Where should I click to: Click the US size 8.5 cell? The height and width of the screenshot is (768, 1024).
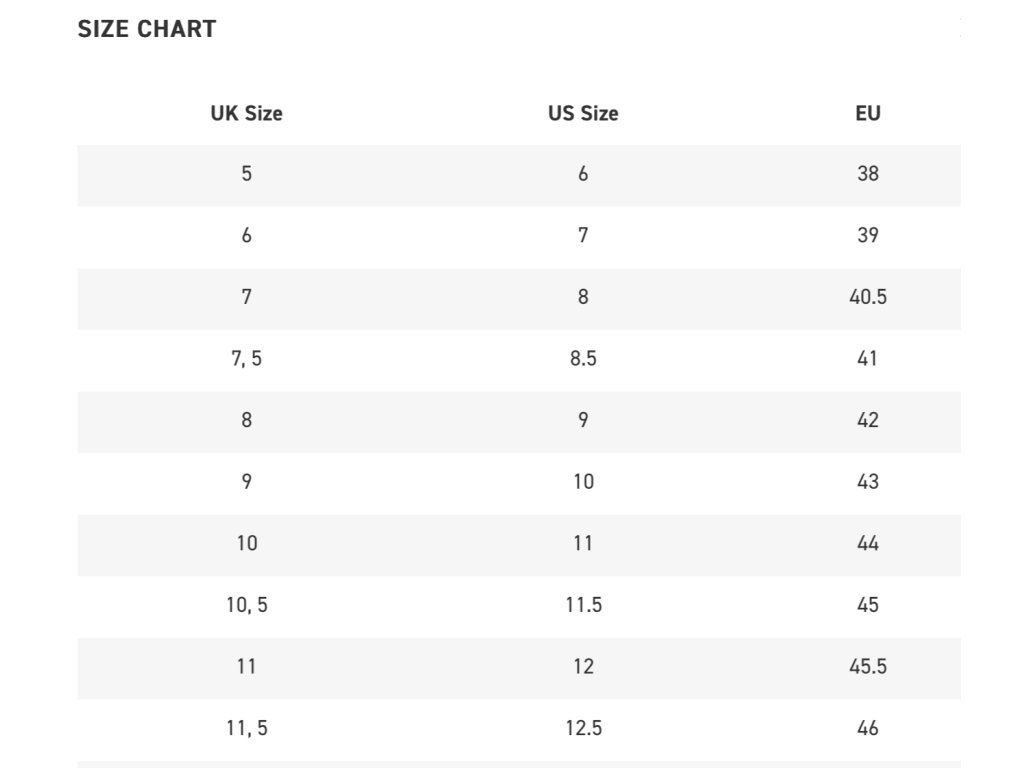coord(583,358)
